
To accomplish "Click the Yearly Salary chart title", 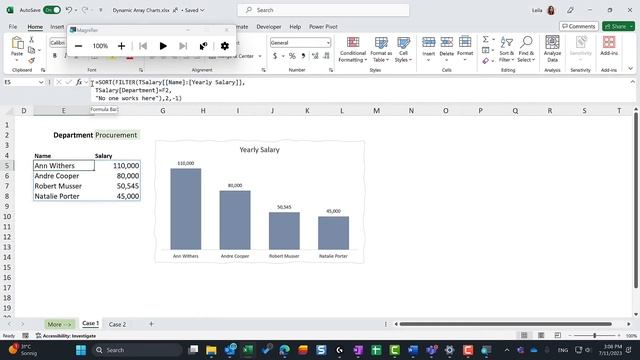I will click(260, 150).
